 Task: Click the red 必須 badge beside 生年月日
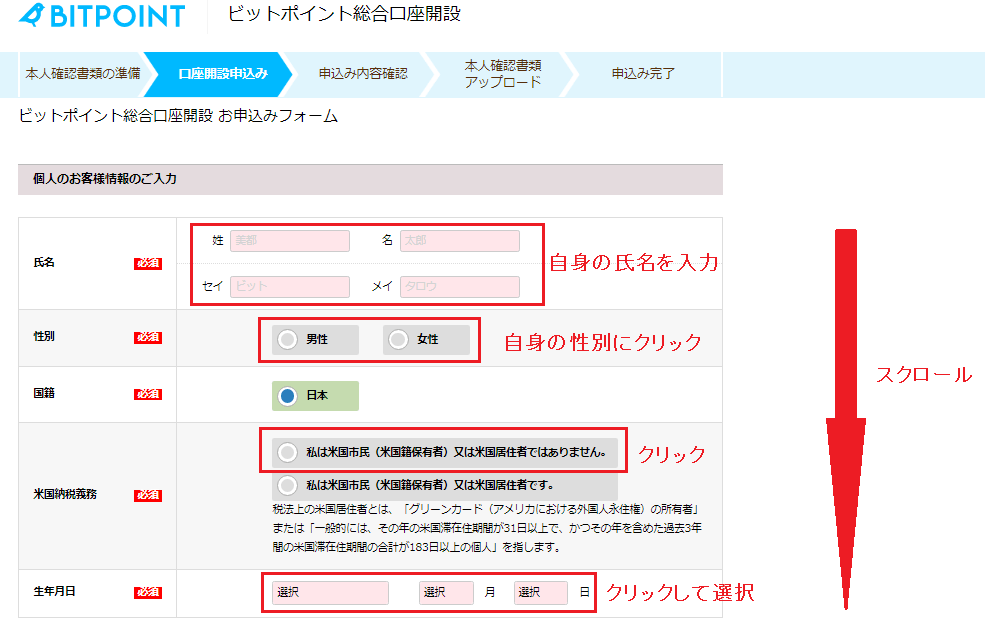(148, 592)
